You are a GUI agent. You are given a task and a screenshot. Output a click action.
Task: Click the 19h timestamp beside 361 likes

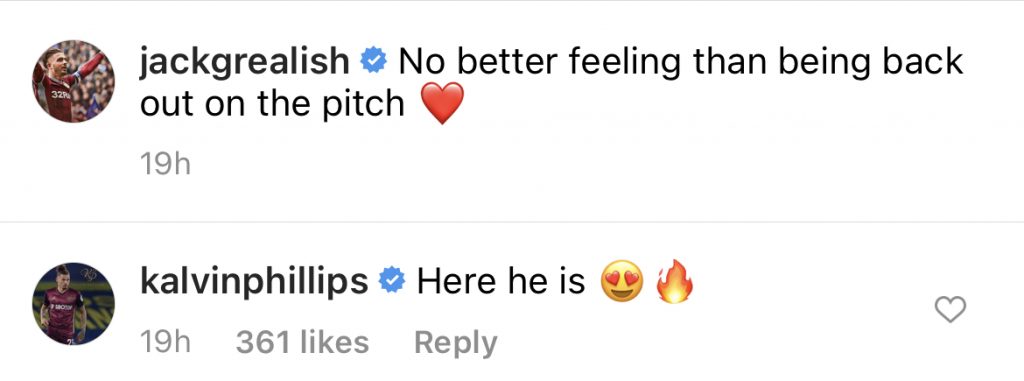point(166,342)
